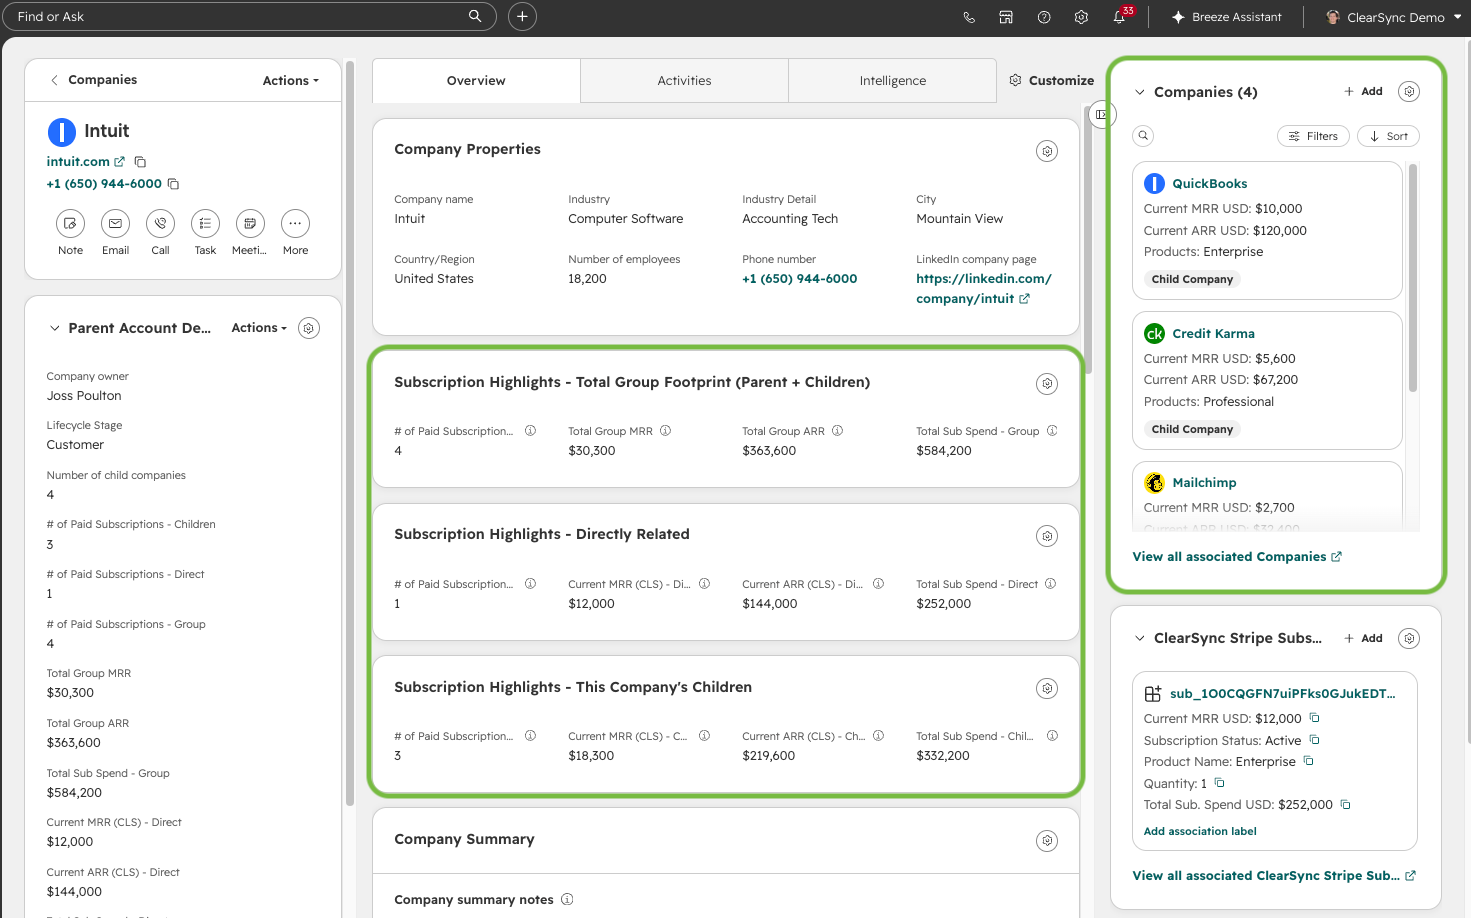
Task: Open the More actions ellipsis
Action: pyautogui.click(x=295, y=224)
